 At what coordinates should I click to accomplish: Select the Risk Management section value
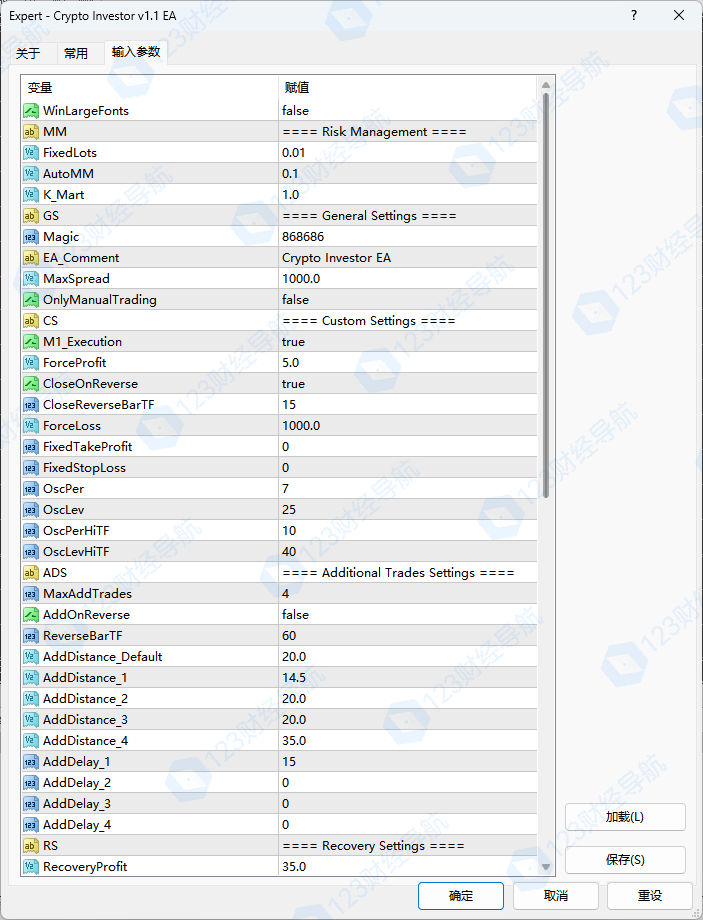click(x=374, y=132)
